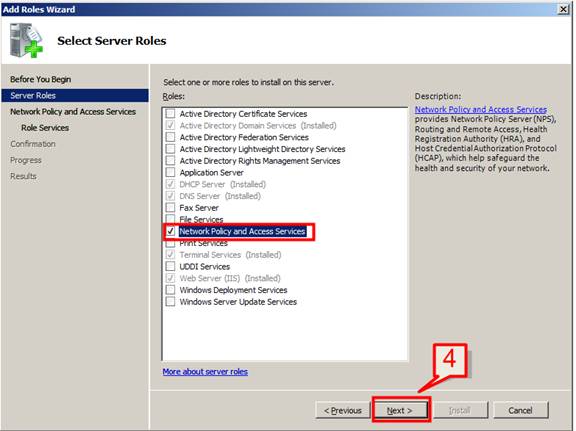Check Active Directory Federation Services
The image size is (576, 431).
170,137
